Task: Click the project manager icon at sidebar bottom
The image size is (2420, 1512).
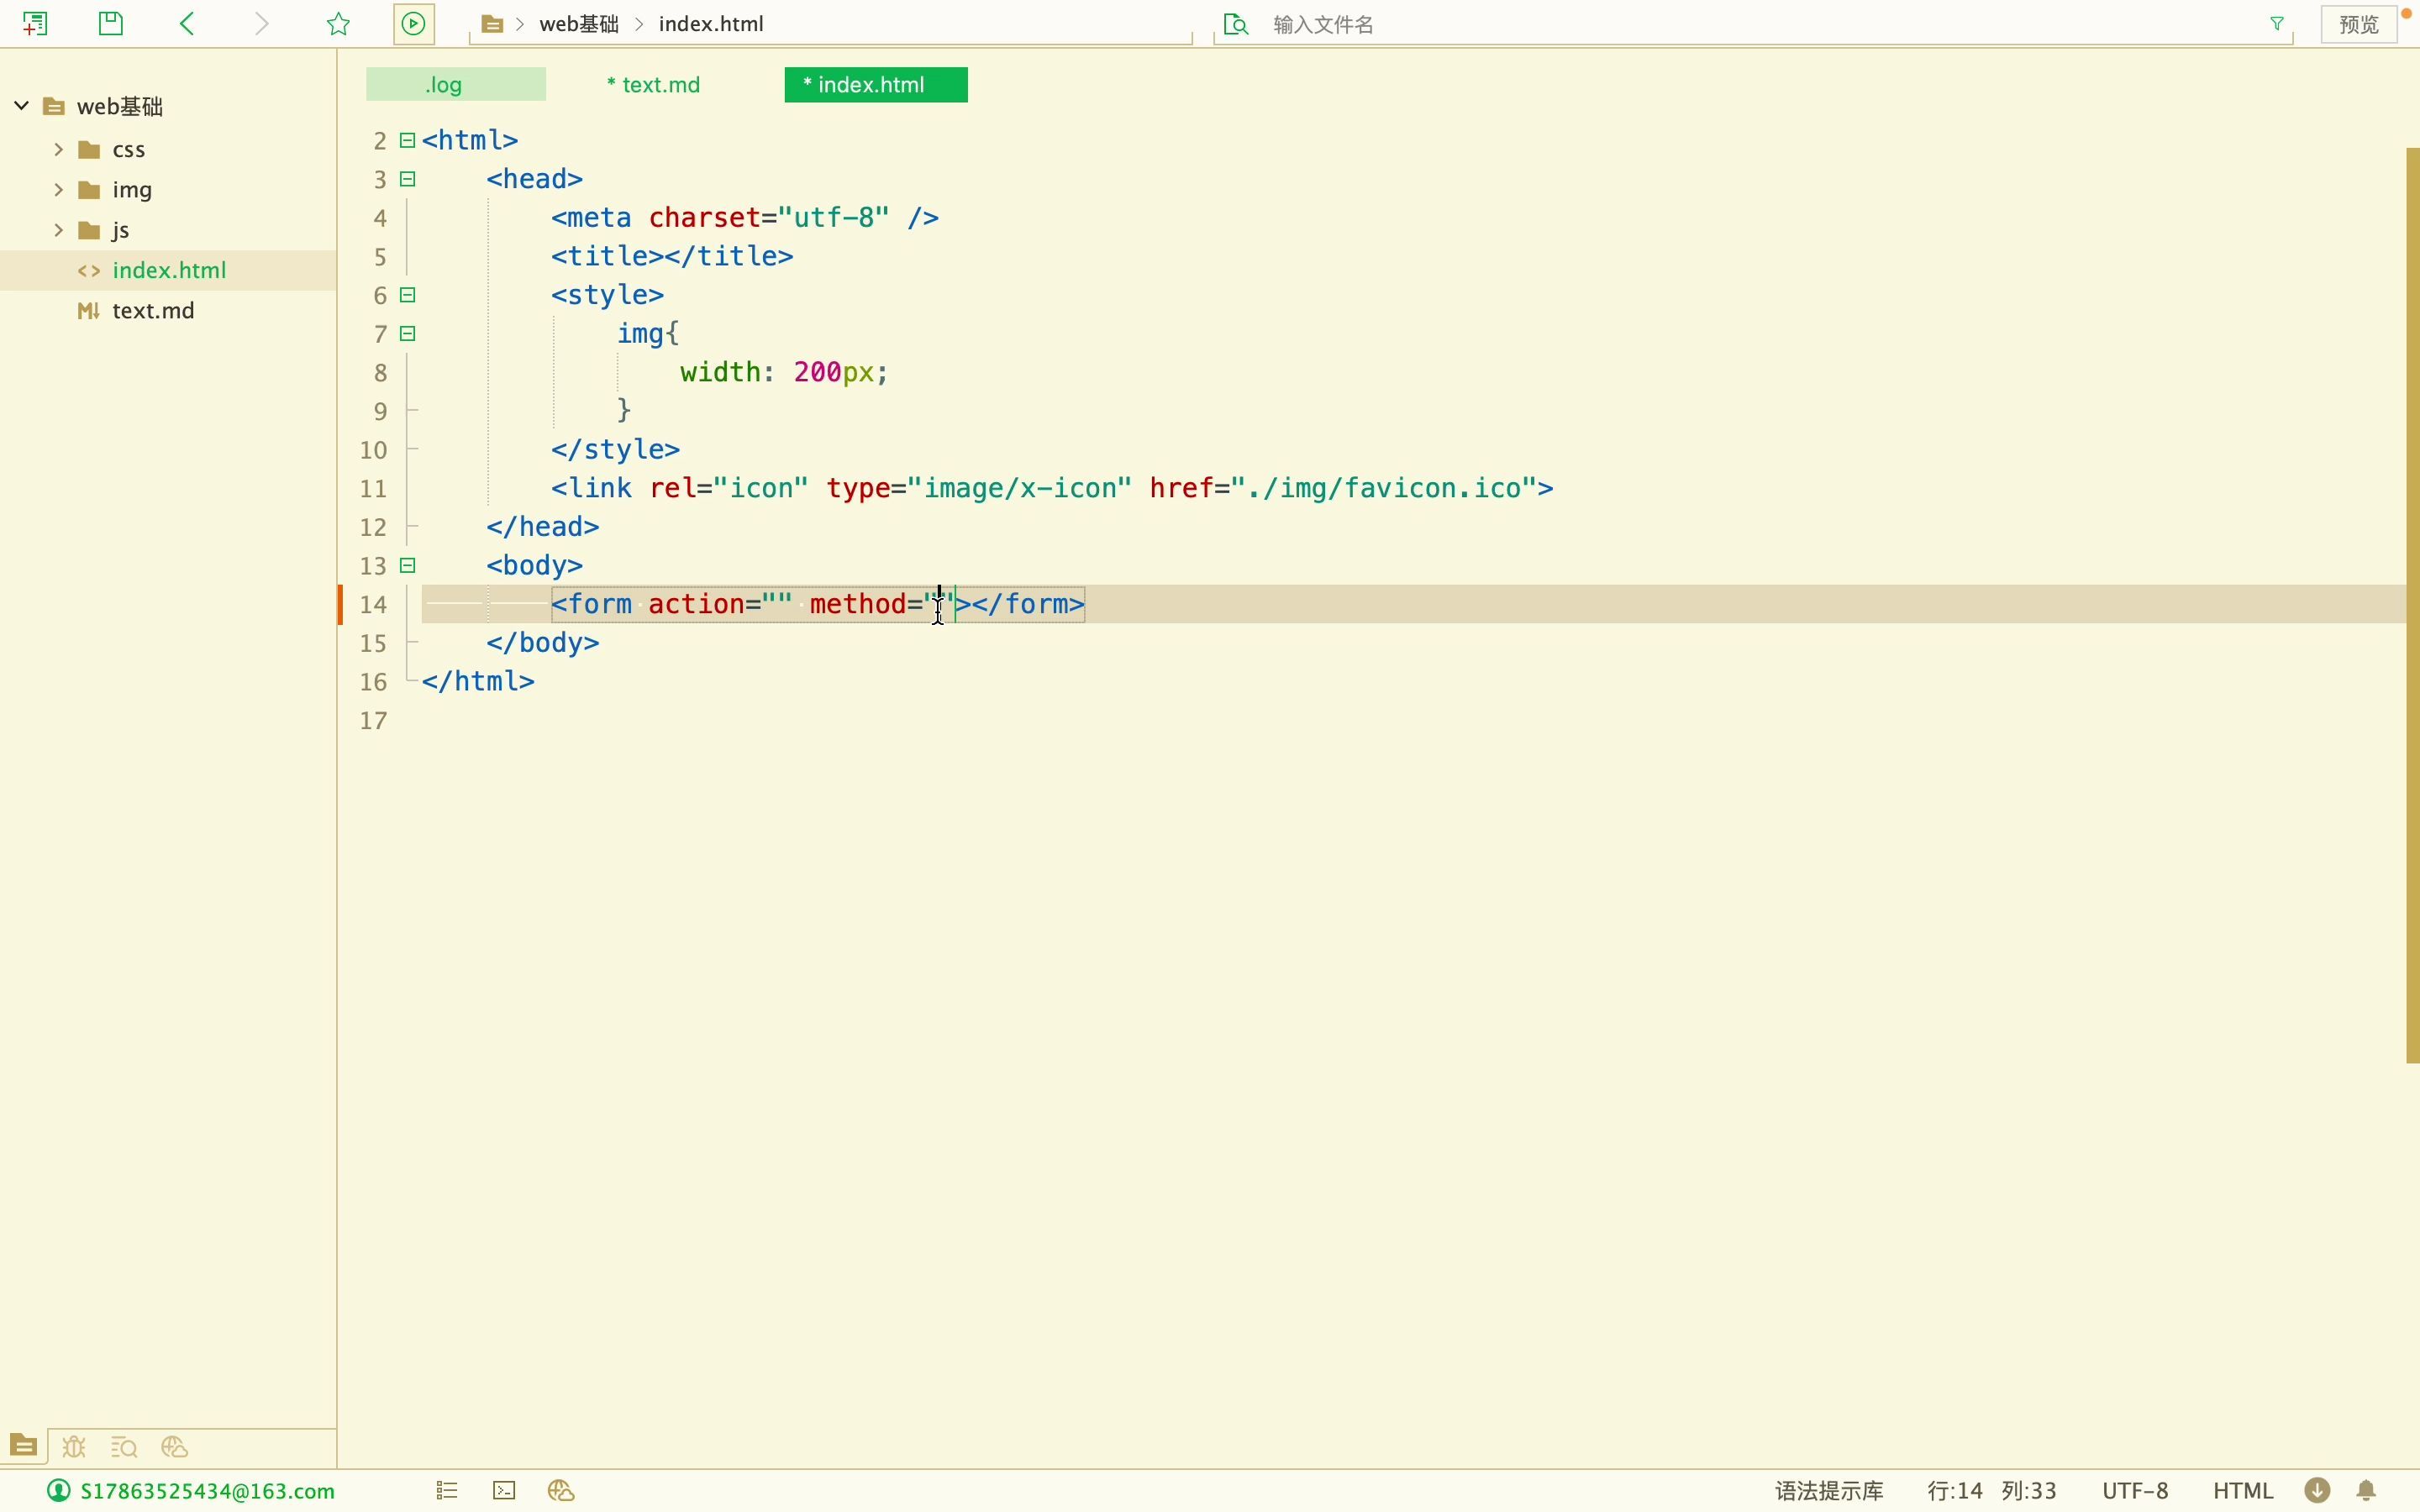Action: [x=23, y=1446]
